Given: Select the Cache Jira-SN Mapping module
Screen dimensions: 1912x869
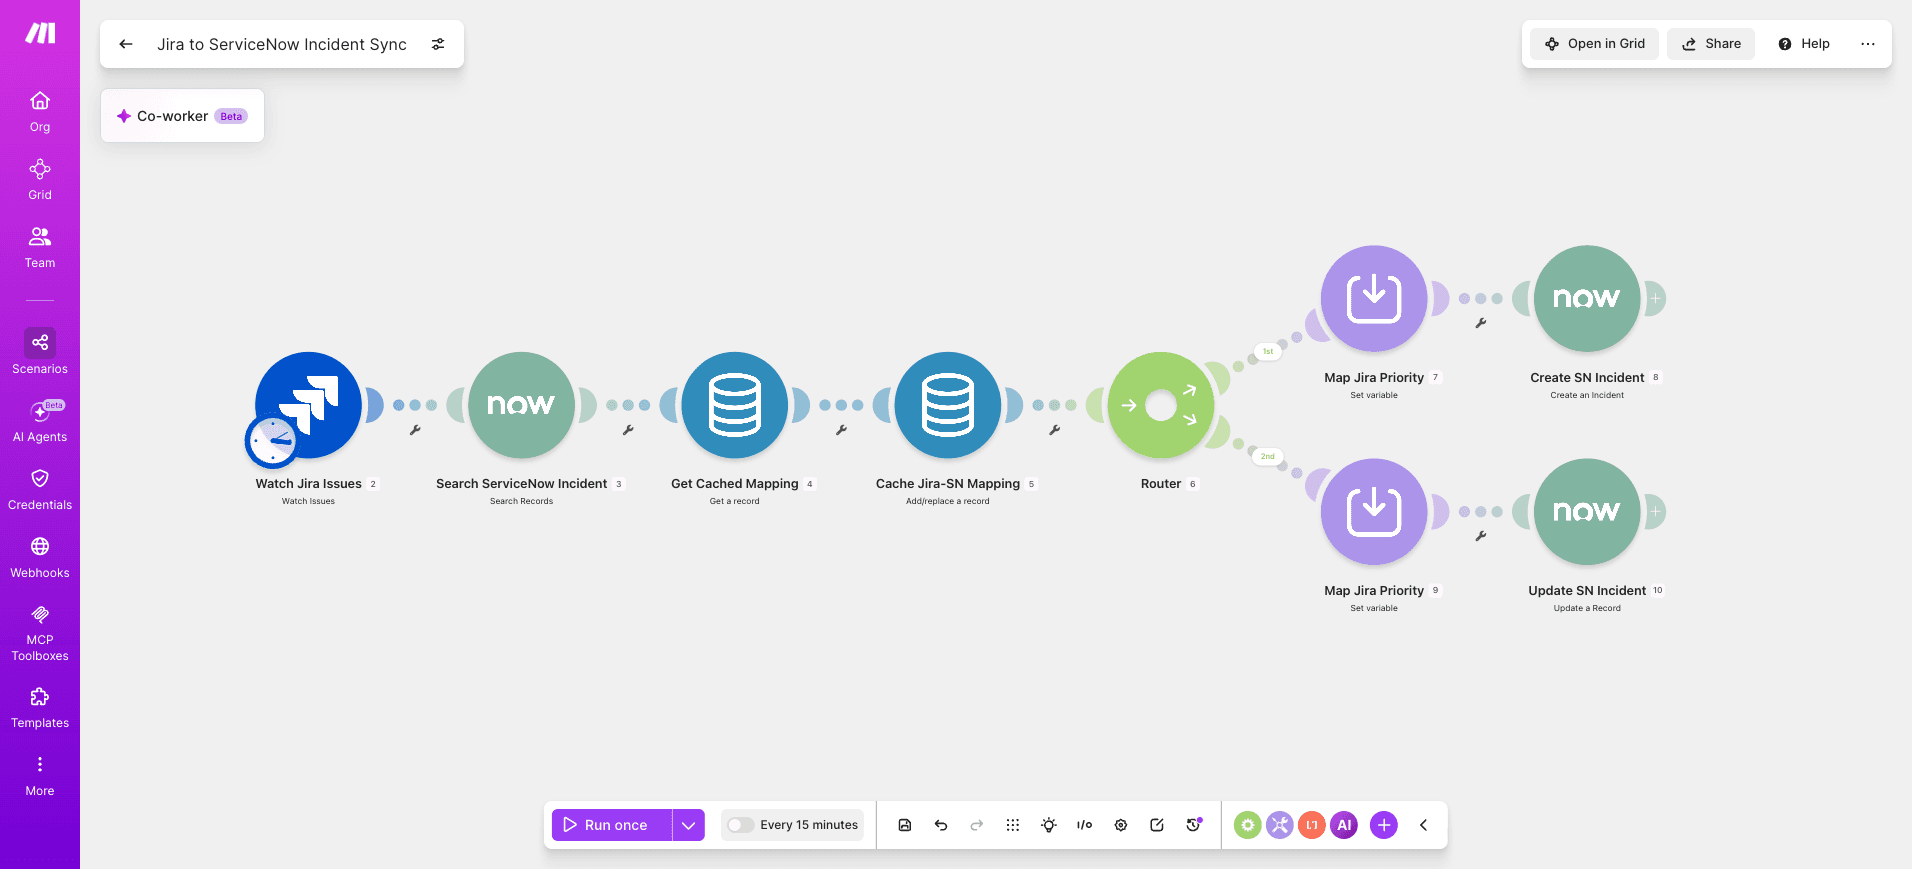Looking at the screenshot, I should tap(948, 404).
